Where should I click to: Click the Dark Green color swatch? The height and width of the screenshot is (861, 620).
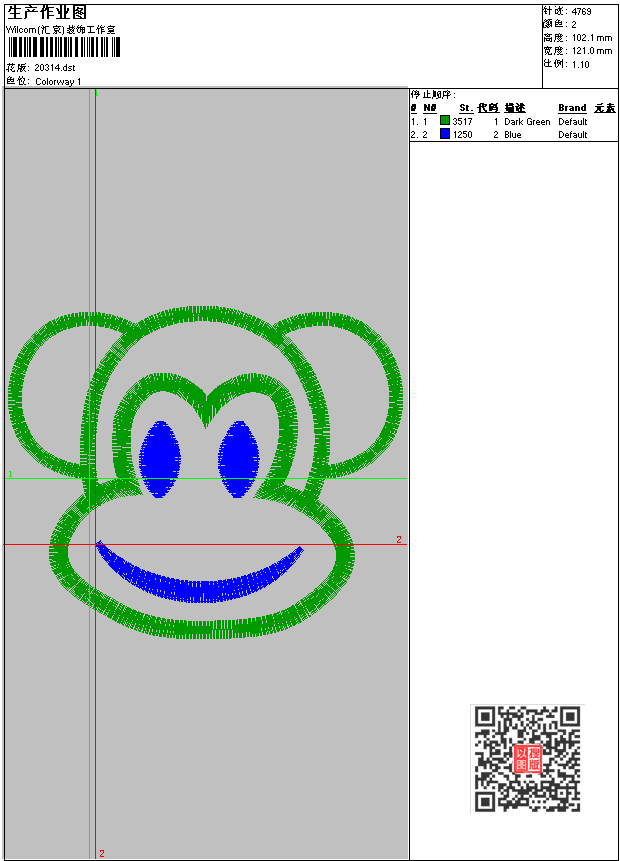[x=445, y=120]
